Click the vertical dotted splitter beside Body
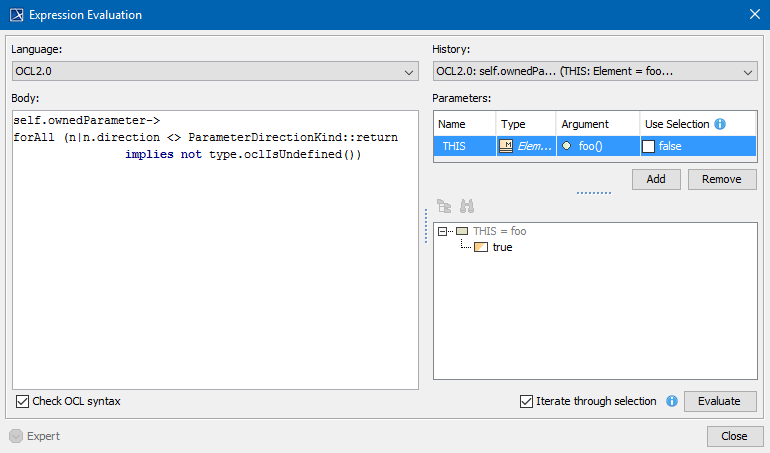The width and height of the screenshot is (770, 453). pyautogui.click(x=426, y=226)
